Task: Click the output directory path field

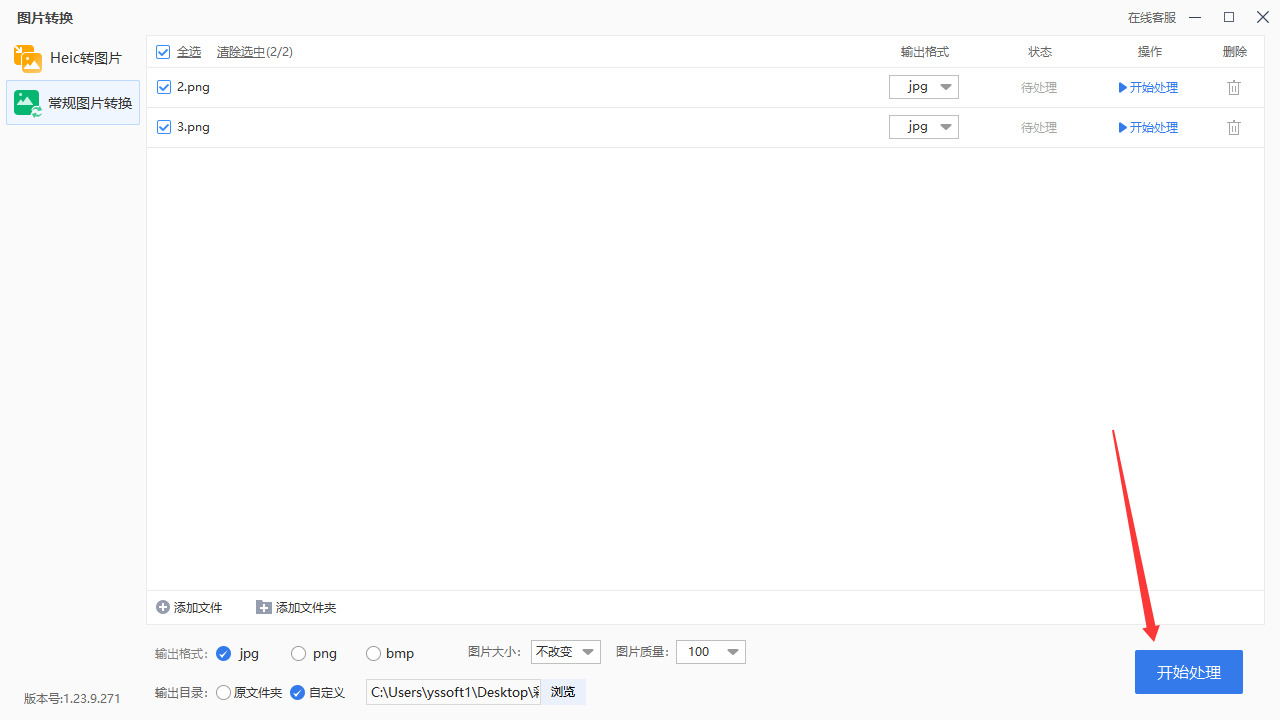Action: coord(454,692)
